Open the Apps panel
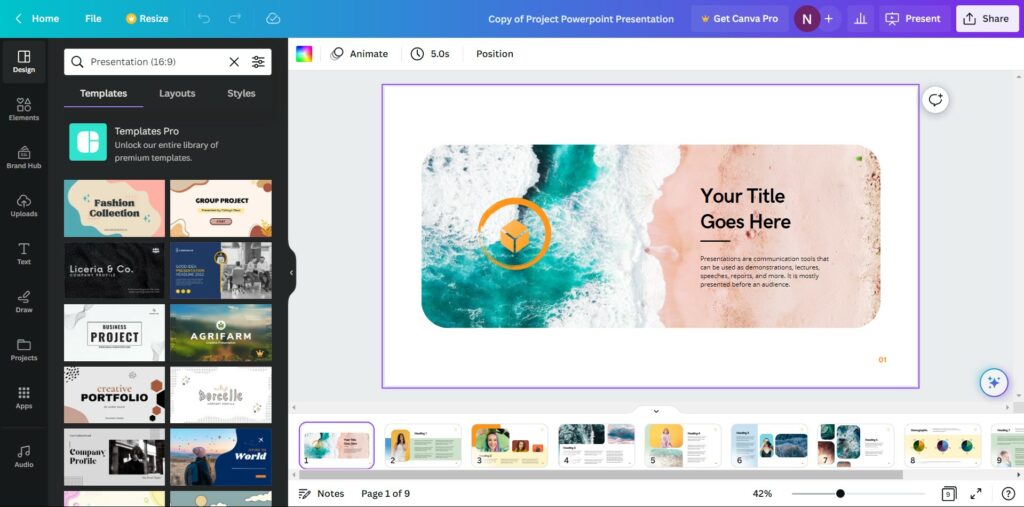 point(24,397)
